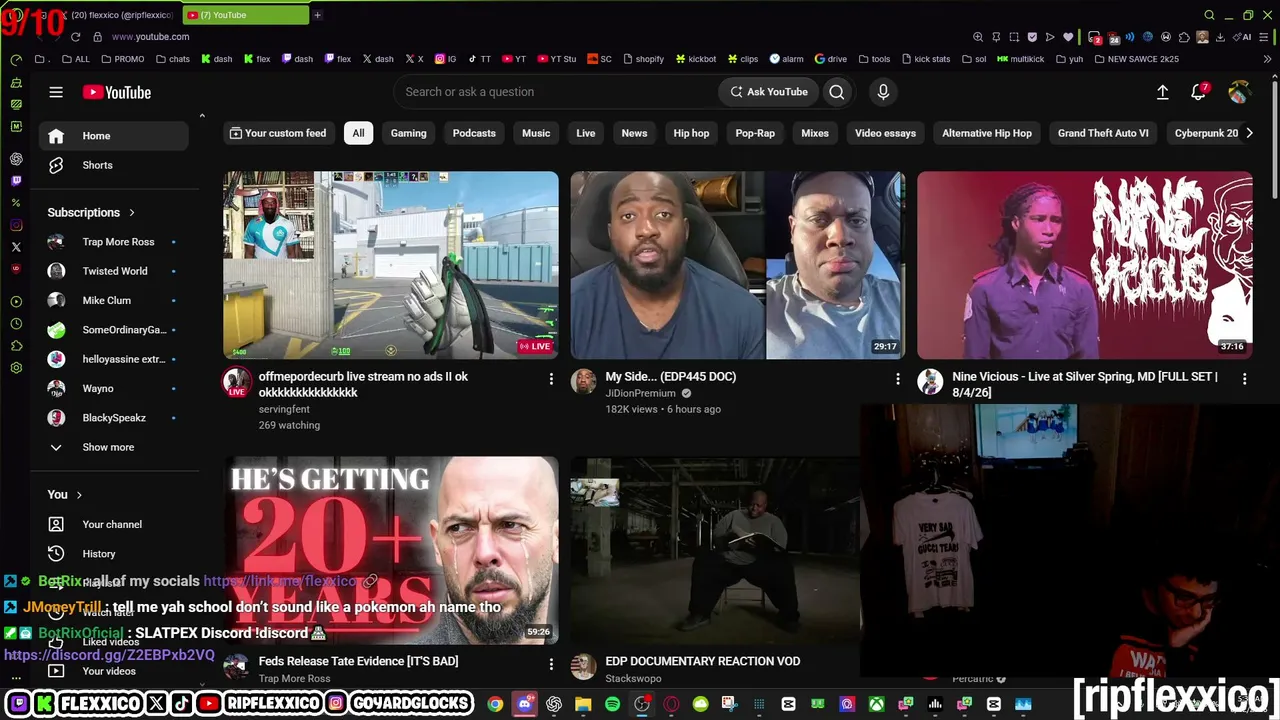Open BlackySpeakz subscription
The height and width of the screenshot is (720, 1280).
(x=113, y=418)
